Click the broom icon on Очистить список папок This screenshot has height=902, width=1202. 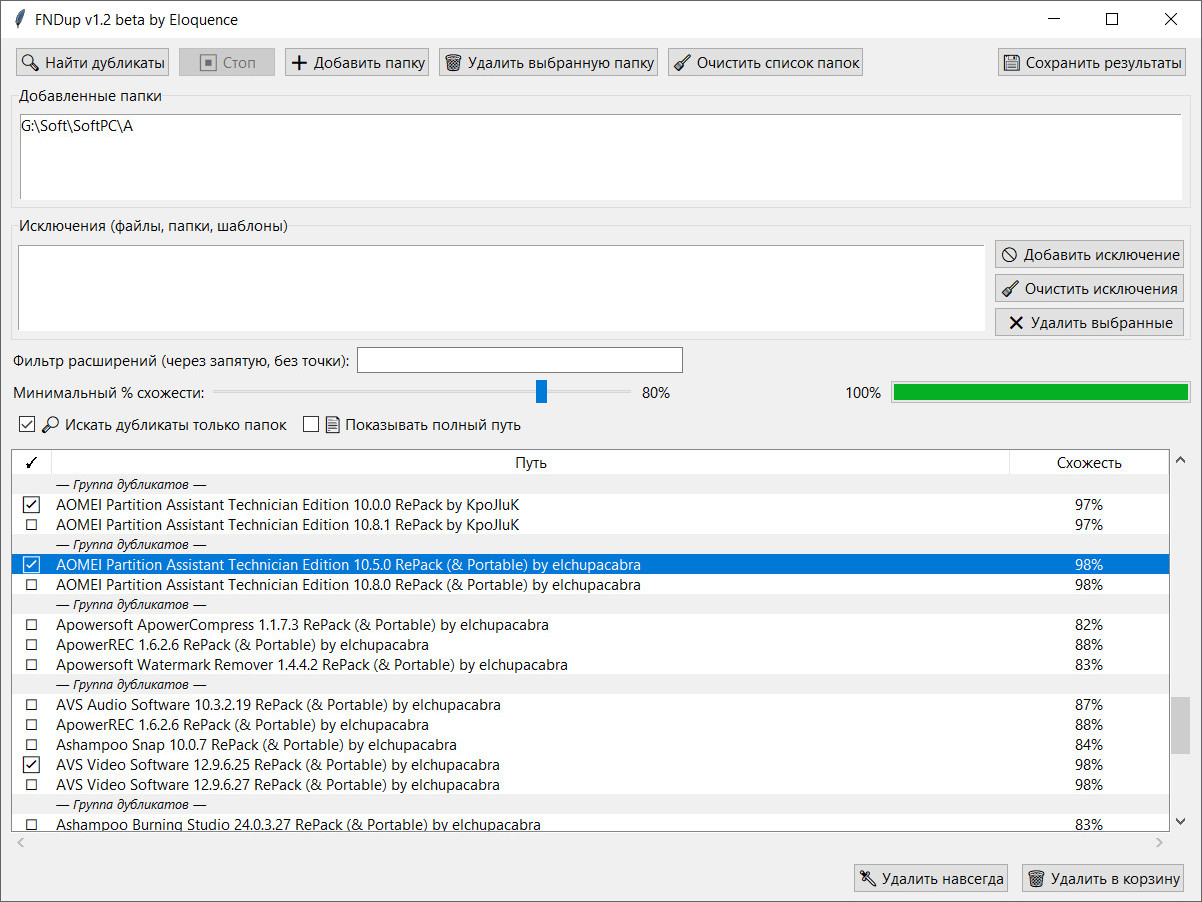coord(682,63)
